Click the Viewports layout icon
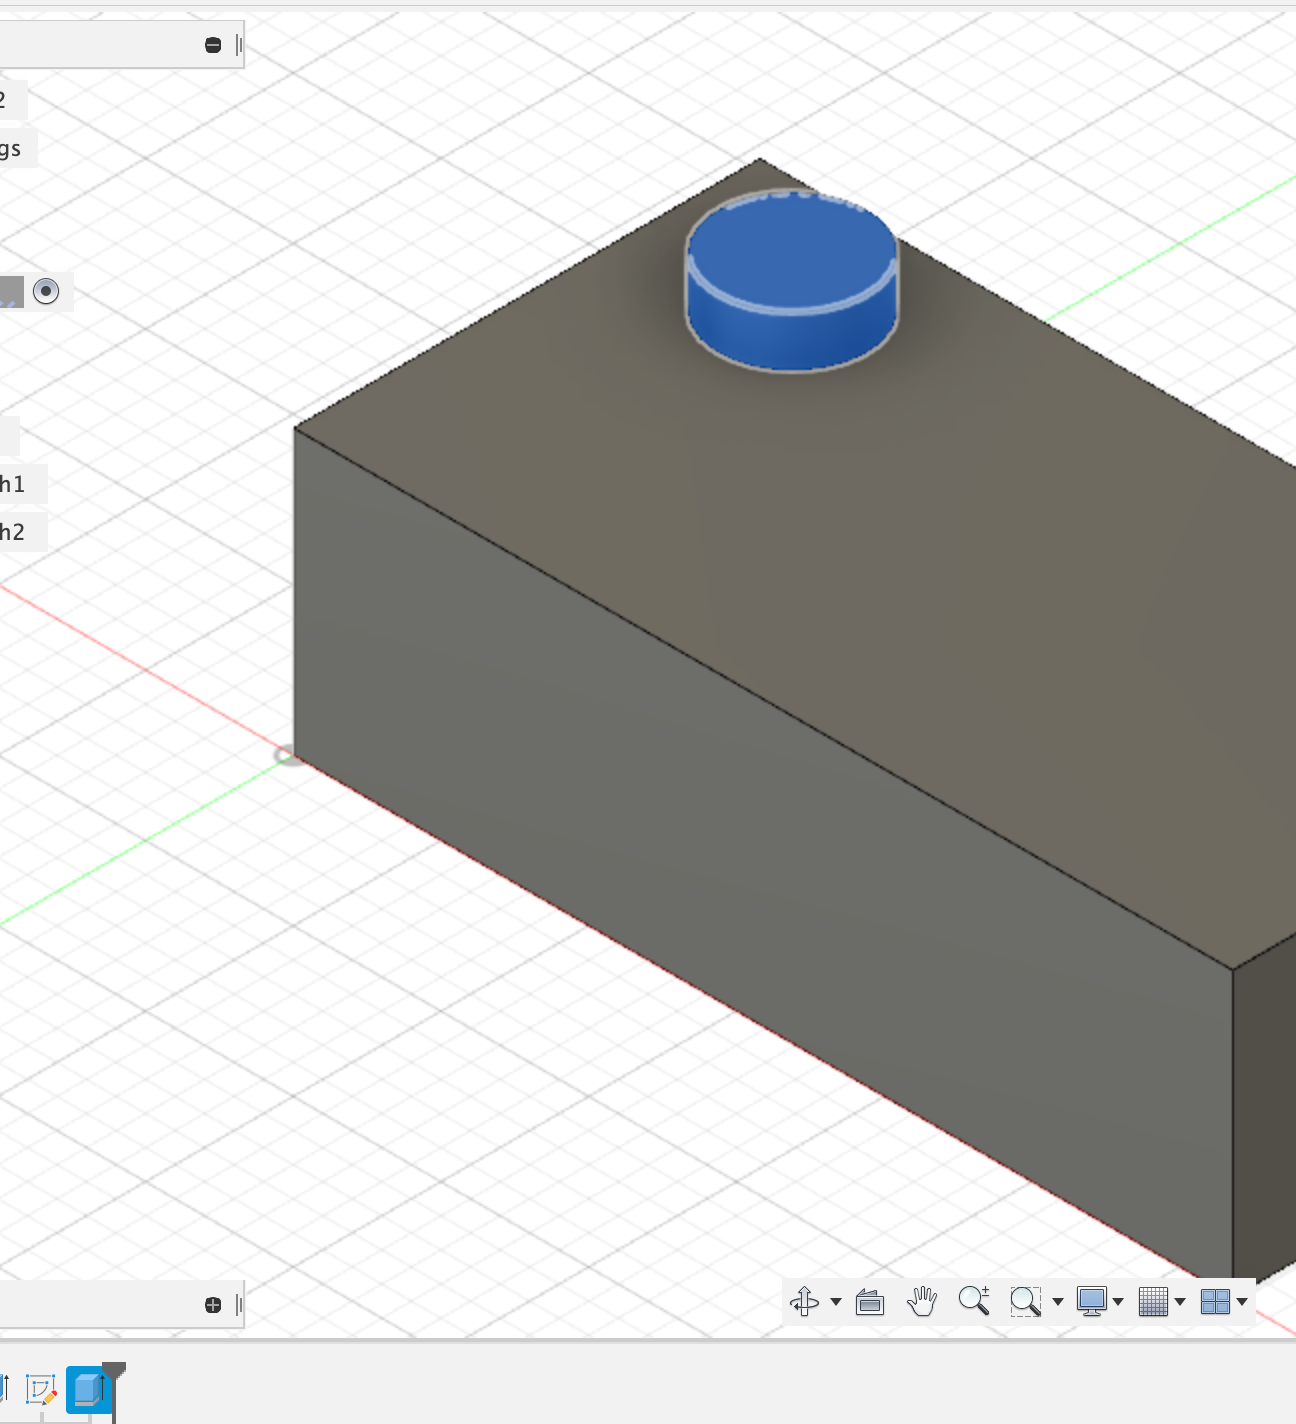 [x=1215, y=1301]
